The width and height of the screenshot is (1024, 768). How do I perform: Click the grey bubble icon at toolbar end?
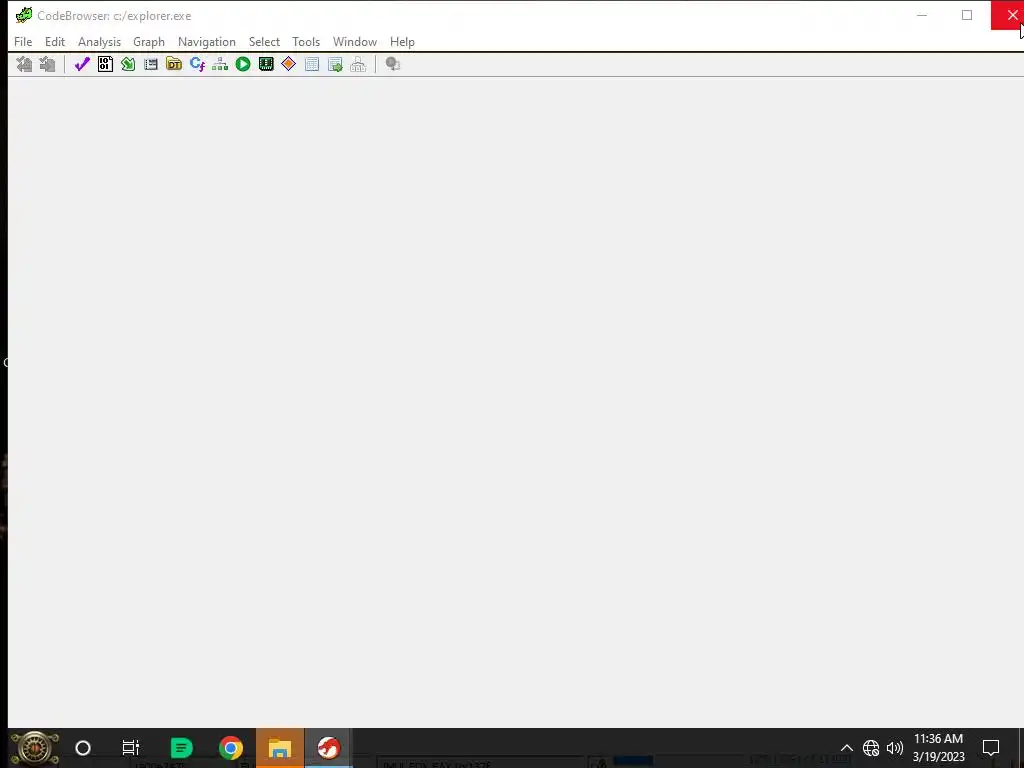[392, 64]
